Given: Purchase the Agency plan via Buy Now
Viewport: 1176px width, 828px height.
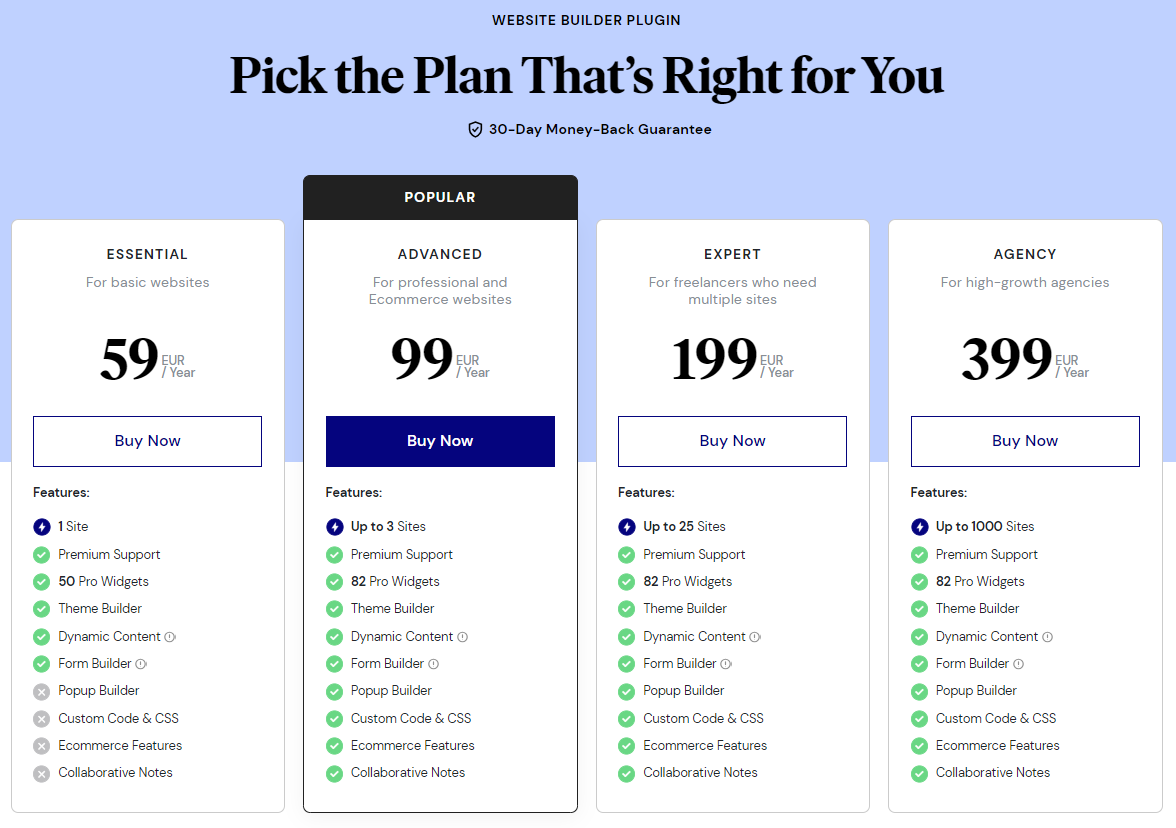Looking at the screenshot, I should [1025, 441].
